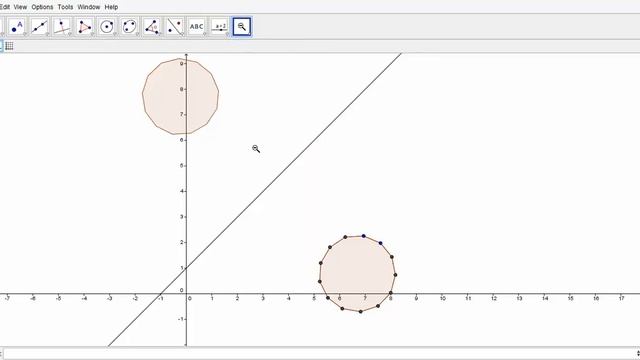Open the Help menu
This screenshot has width=640, height=360.
[x=111, y=7]
